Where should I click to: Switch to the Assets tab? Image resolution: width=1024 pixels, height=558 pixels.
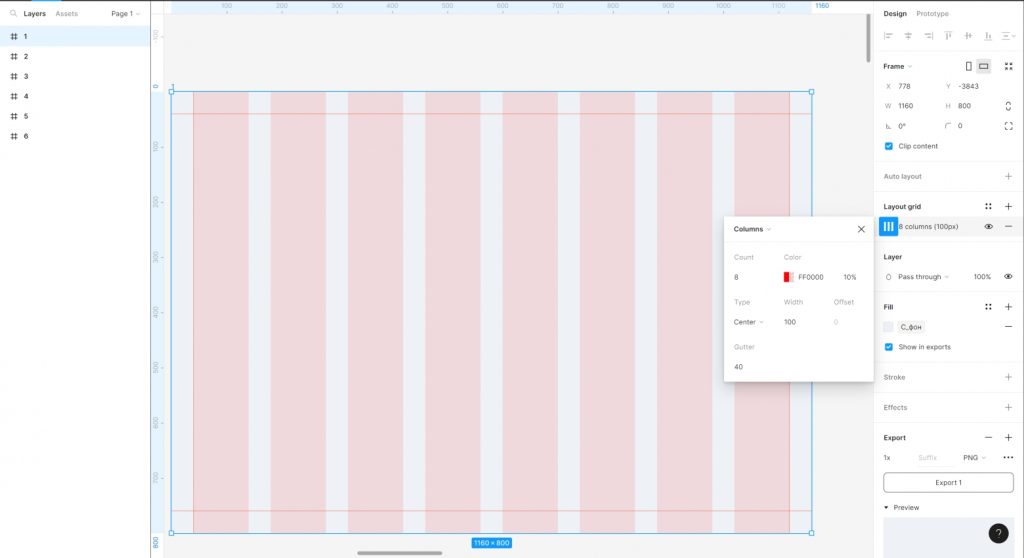(66, 13)
